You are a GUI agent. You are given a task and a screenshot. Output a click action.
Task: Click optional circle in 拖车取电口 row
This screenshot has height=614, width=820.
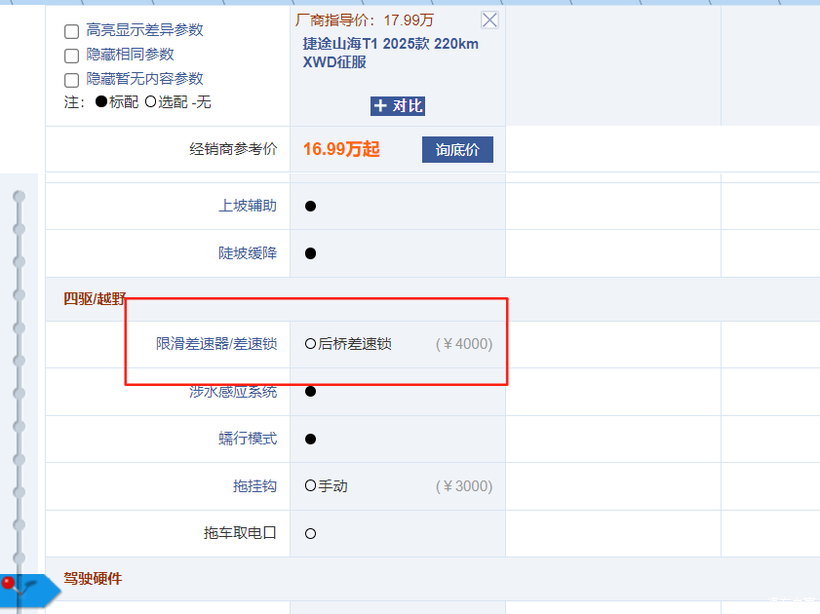coord(310,533)
